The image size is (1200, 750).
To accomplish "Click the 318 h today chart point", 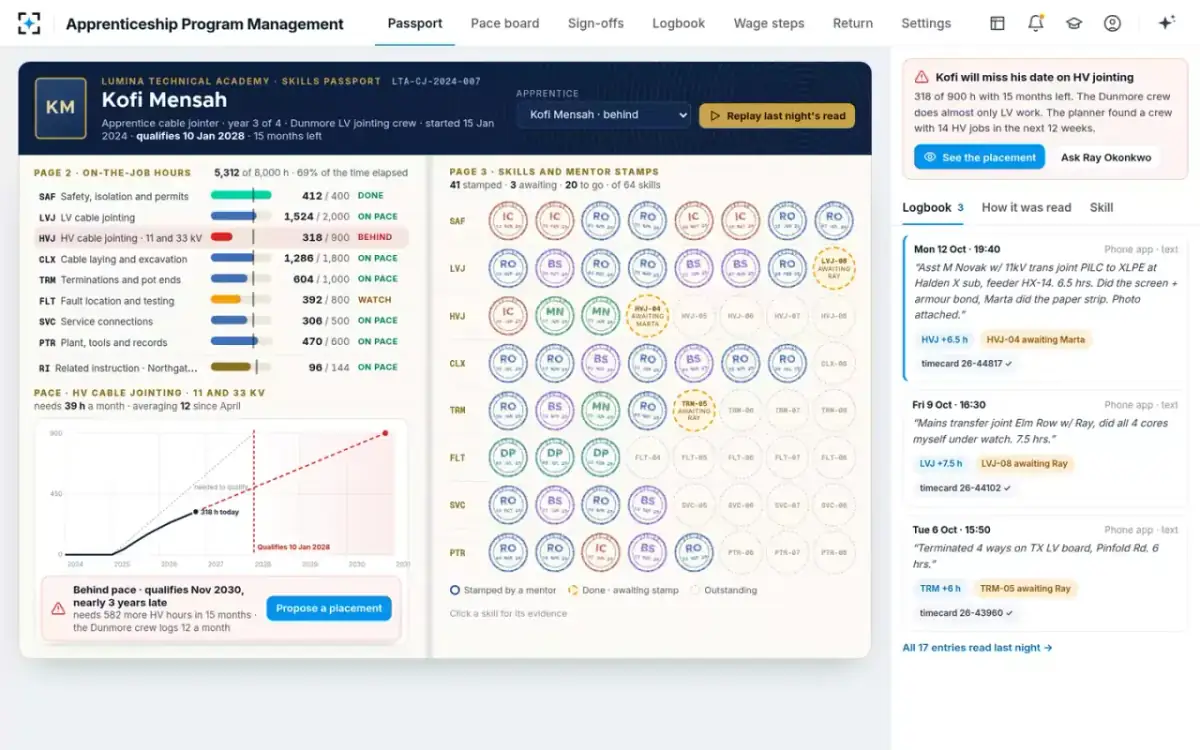I will [x=195, y=512].
